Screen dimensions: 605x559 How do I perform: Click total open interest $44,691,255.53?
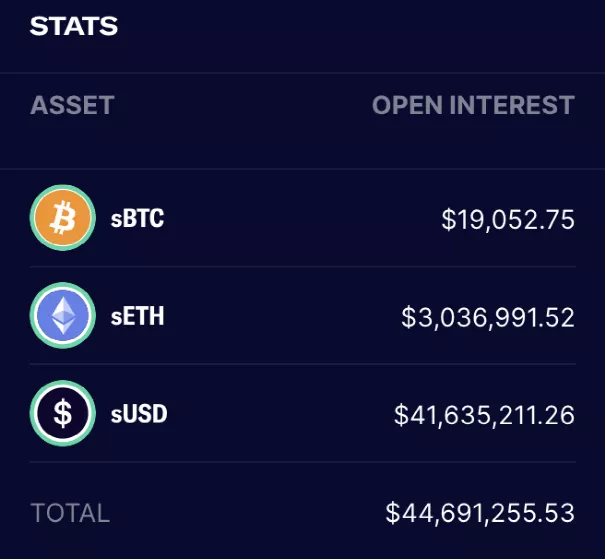pos(480,513)
